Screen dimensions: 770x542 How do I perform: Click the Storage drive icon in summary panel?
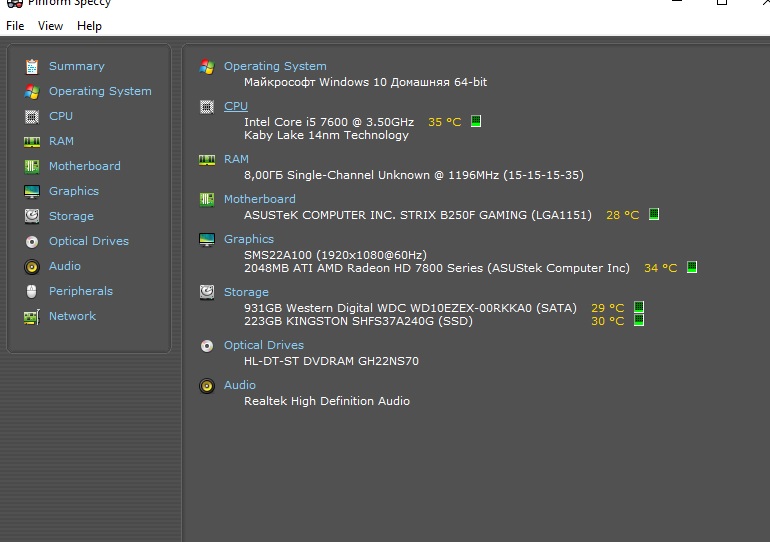pyautogui.click(x=207, y=292)
